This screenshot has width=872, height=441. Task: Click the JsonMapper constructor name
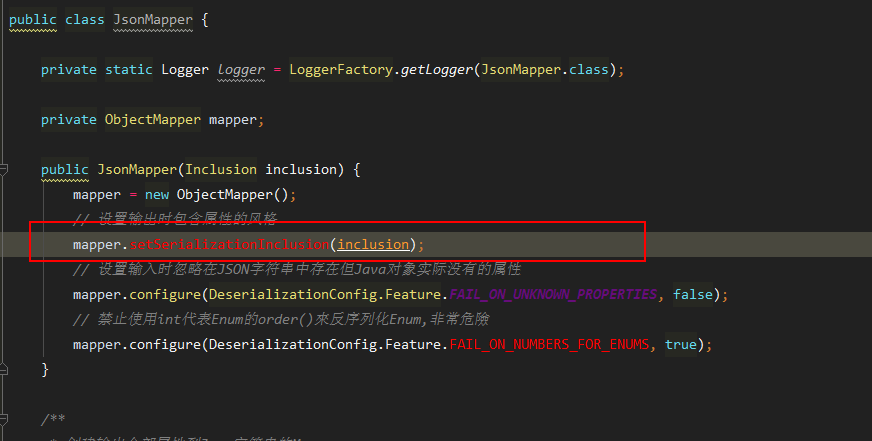coord(137,170)
